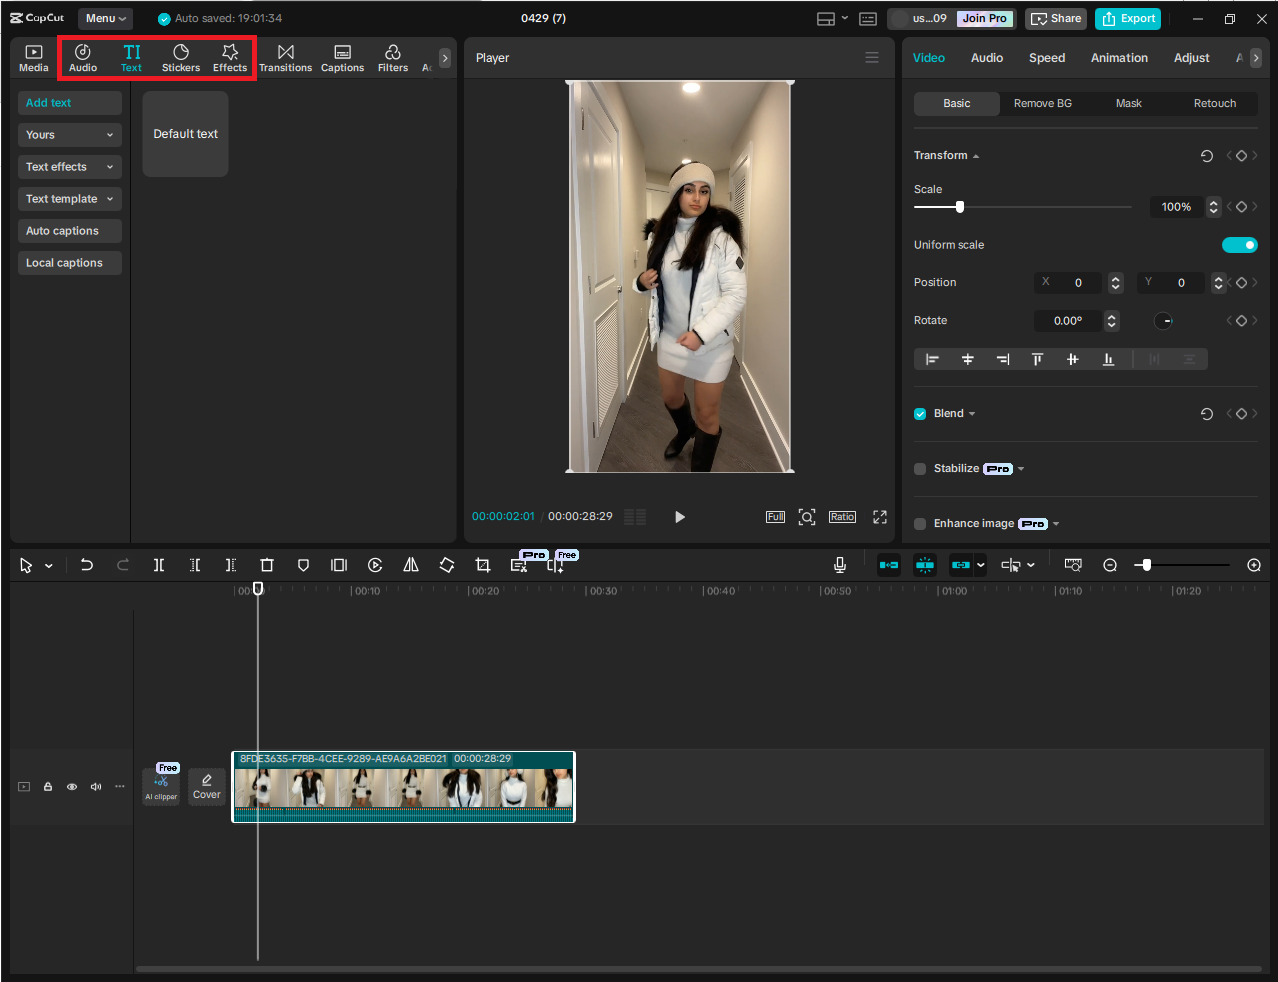Click the Reverse clip icon

click(375, 565)
